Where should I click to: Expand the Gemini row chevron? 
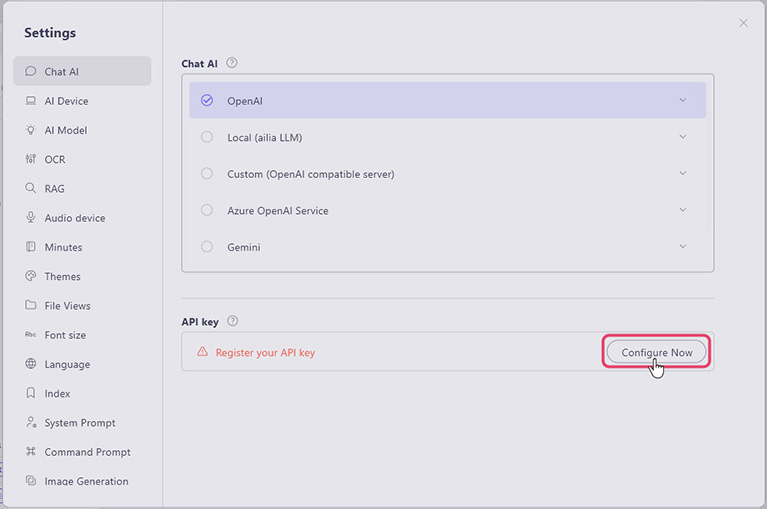(x=683, y=247)
